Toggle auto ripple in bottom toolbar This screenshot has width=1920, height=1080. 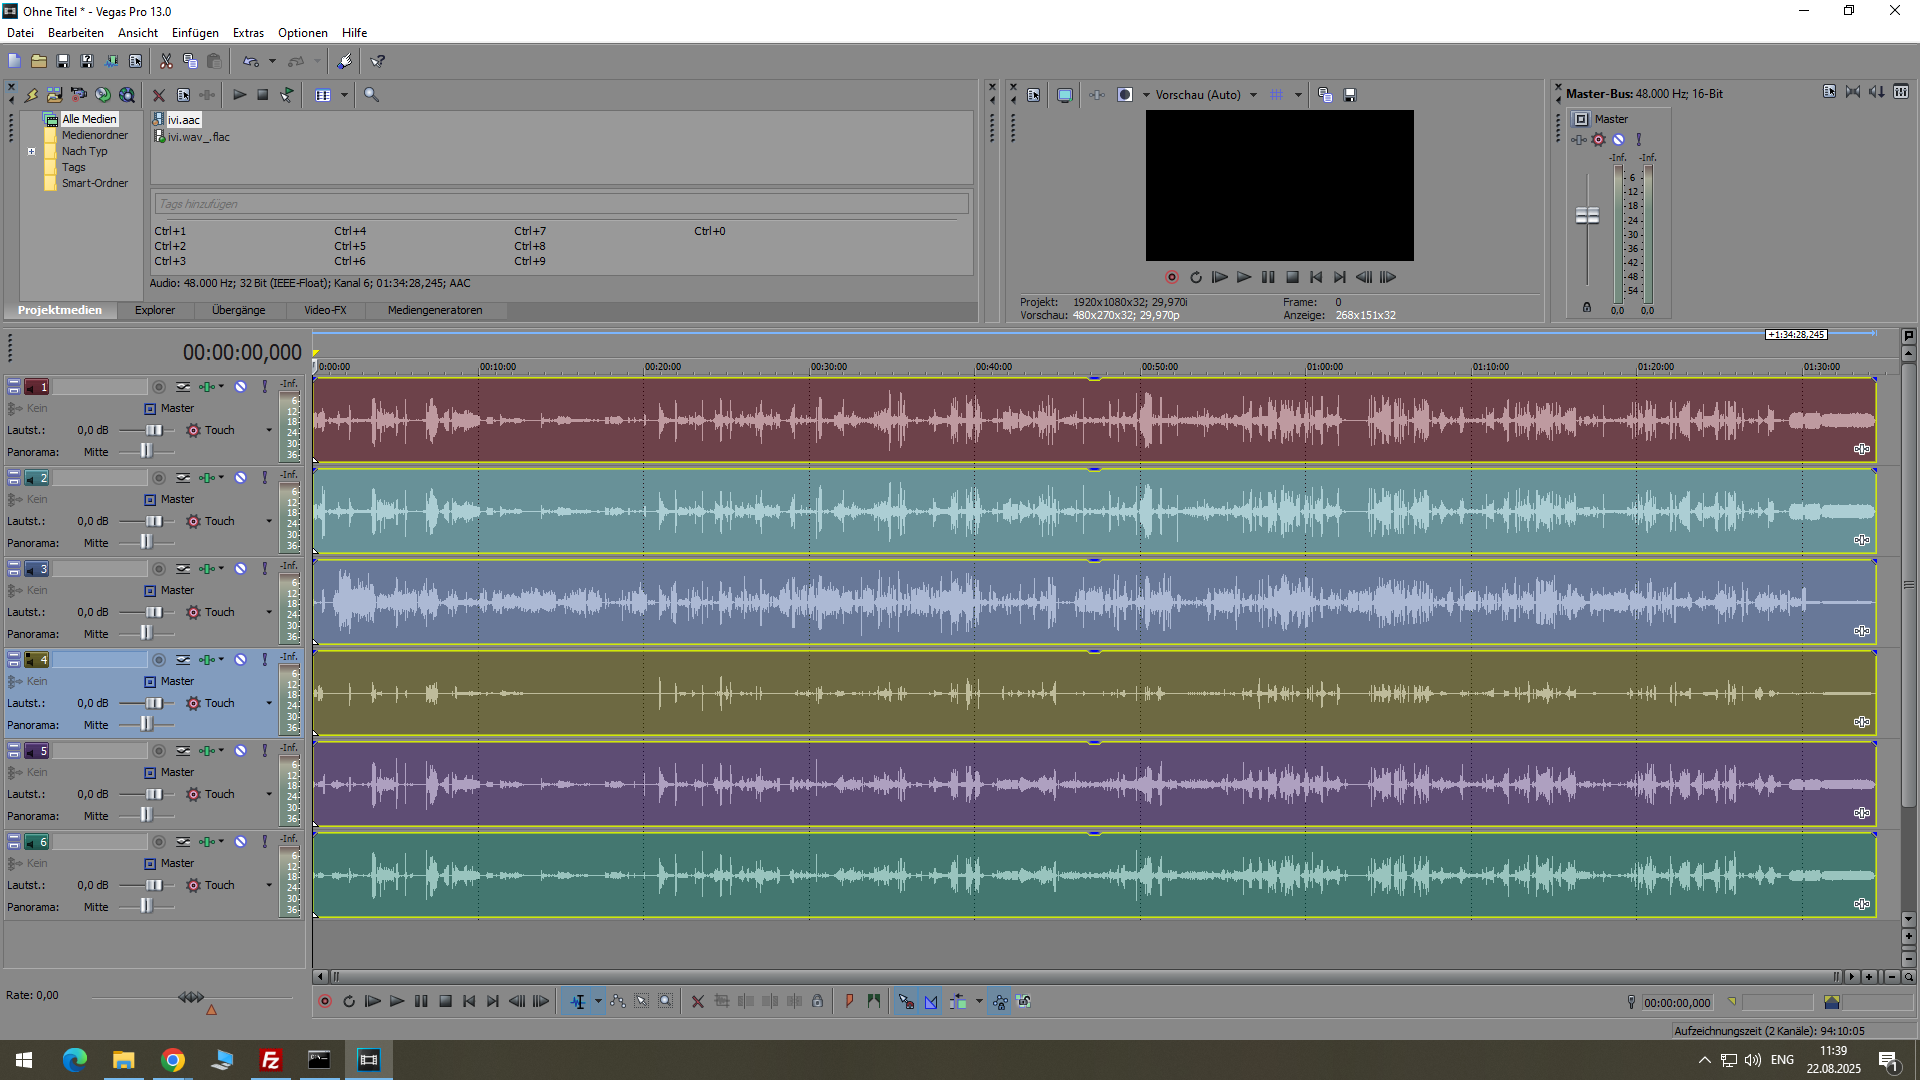pos(958,1002)
